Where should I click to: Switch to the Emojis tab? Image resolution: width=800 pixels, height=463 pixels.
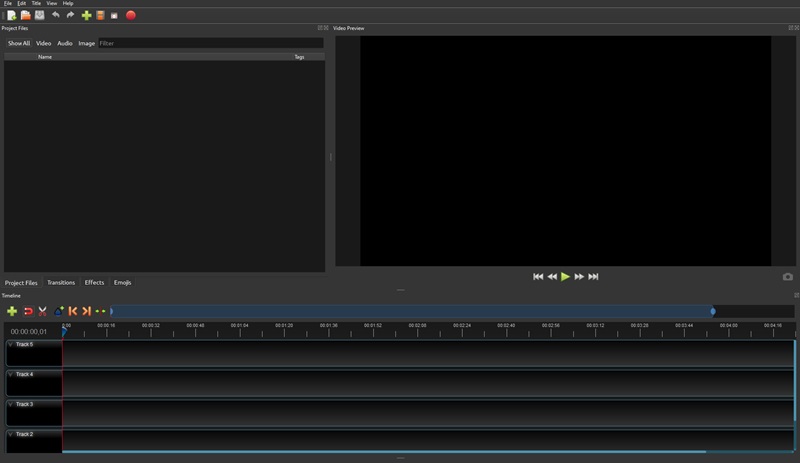(x=122, y=283)
